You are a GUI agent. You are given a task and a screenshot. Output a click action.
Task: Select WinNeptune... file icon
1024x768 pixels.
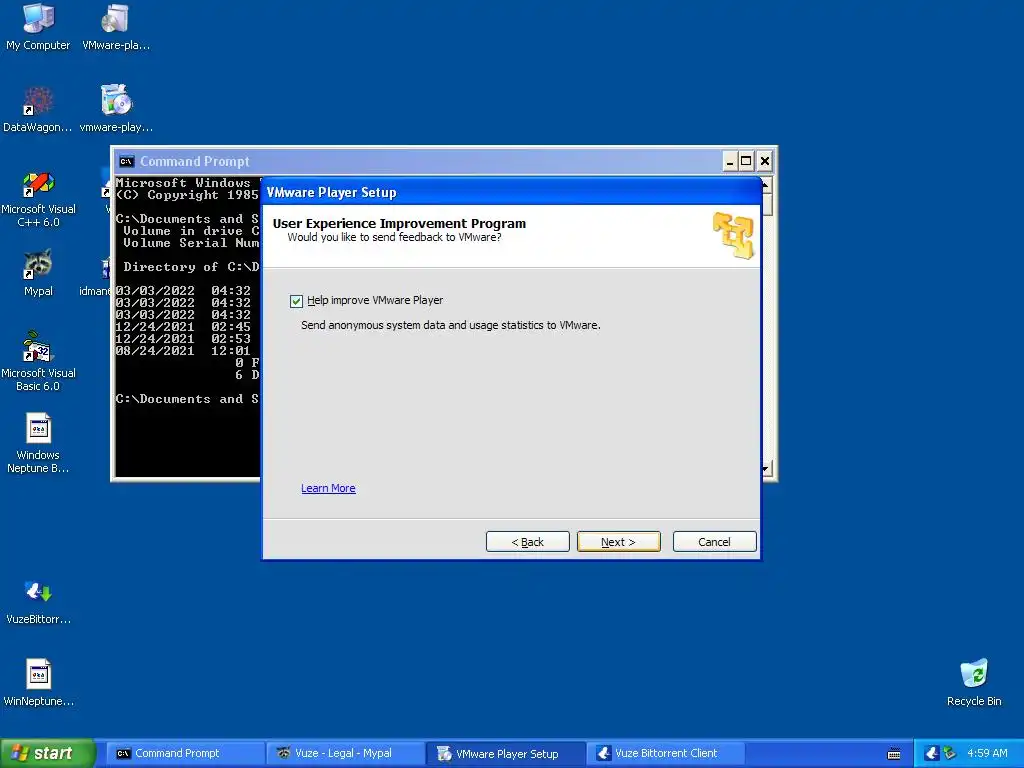[x=38, y=683]
